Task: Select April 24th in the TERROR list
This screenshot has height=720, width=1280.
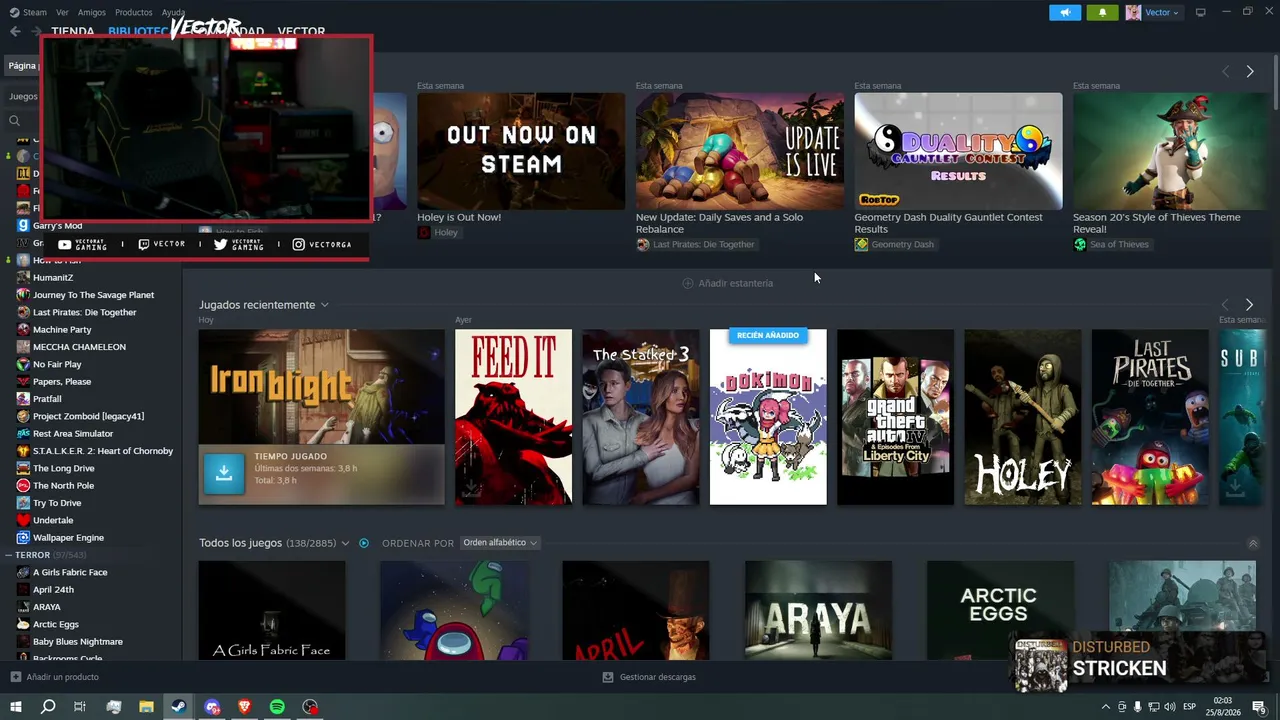Action: coord(53,590)
